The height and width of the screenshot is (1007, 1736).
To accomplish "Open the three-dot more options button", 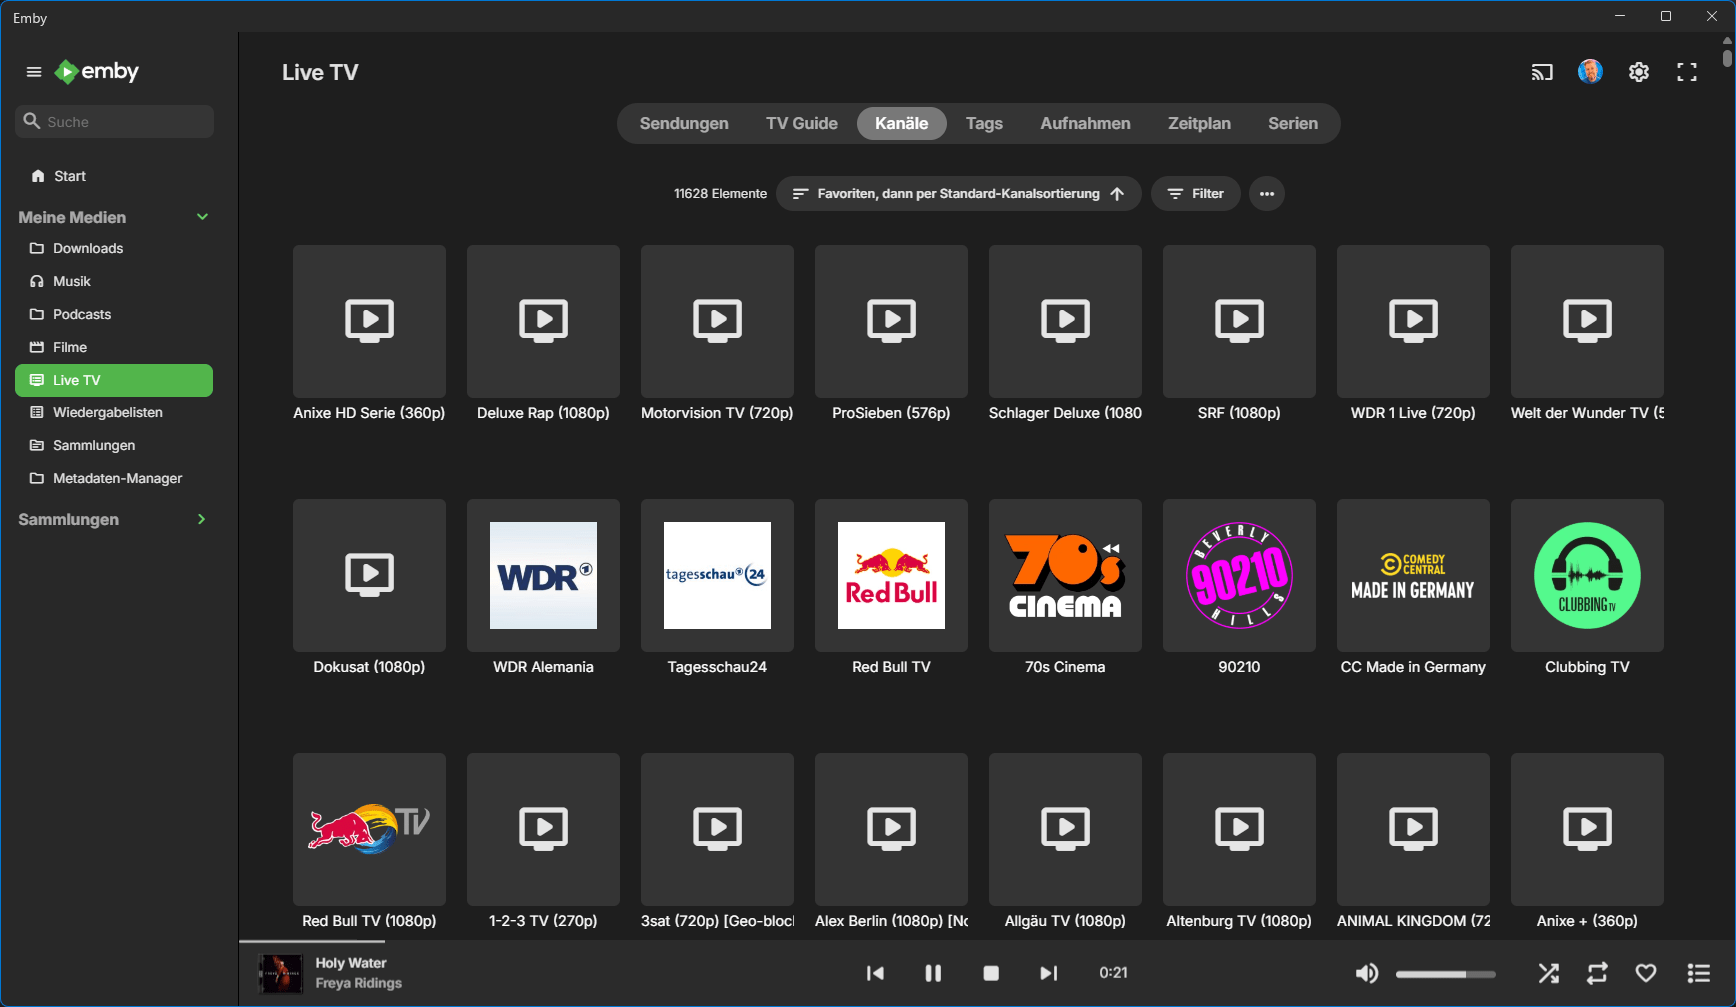I will click(x=1267, y=194).
